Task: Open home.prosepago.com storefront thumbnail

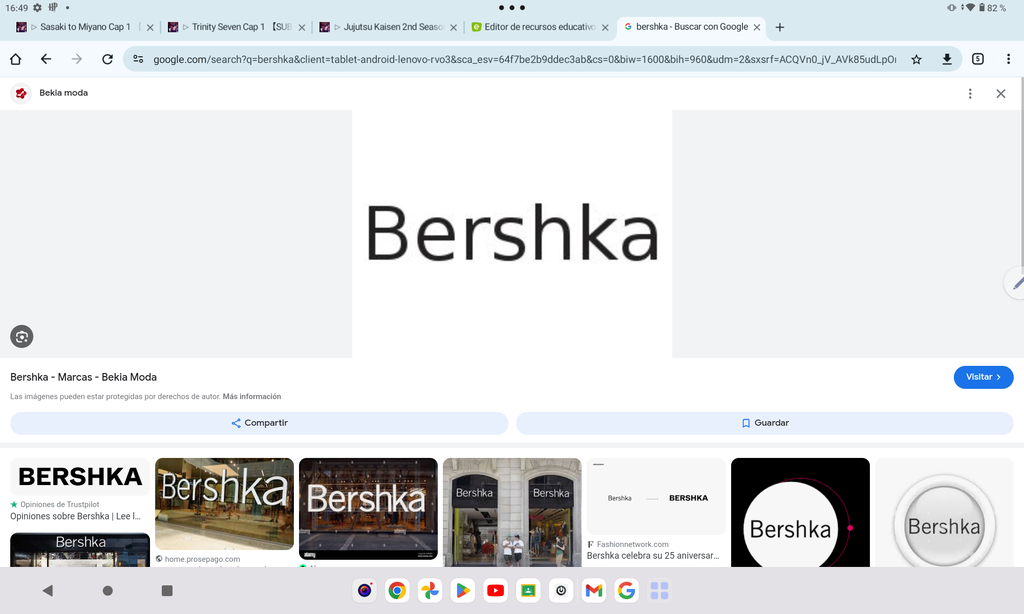Action: point(224,504)
